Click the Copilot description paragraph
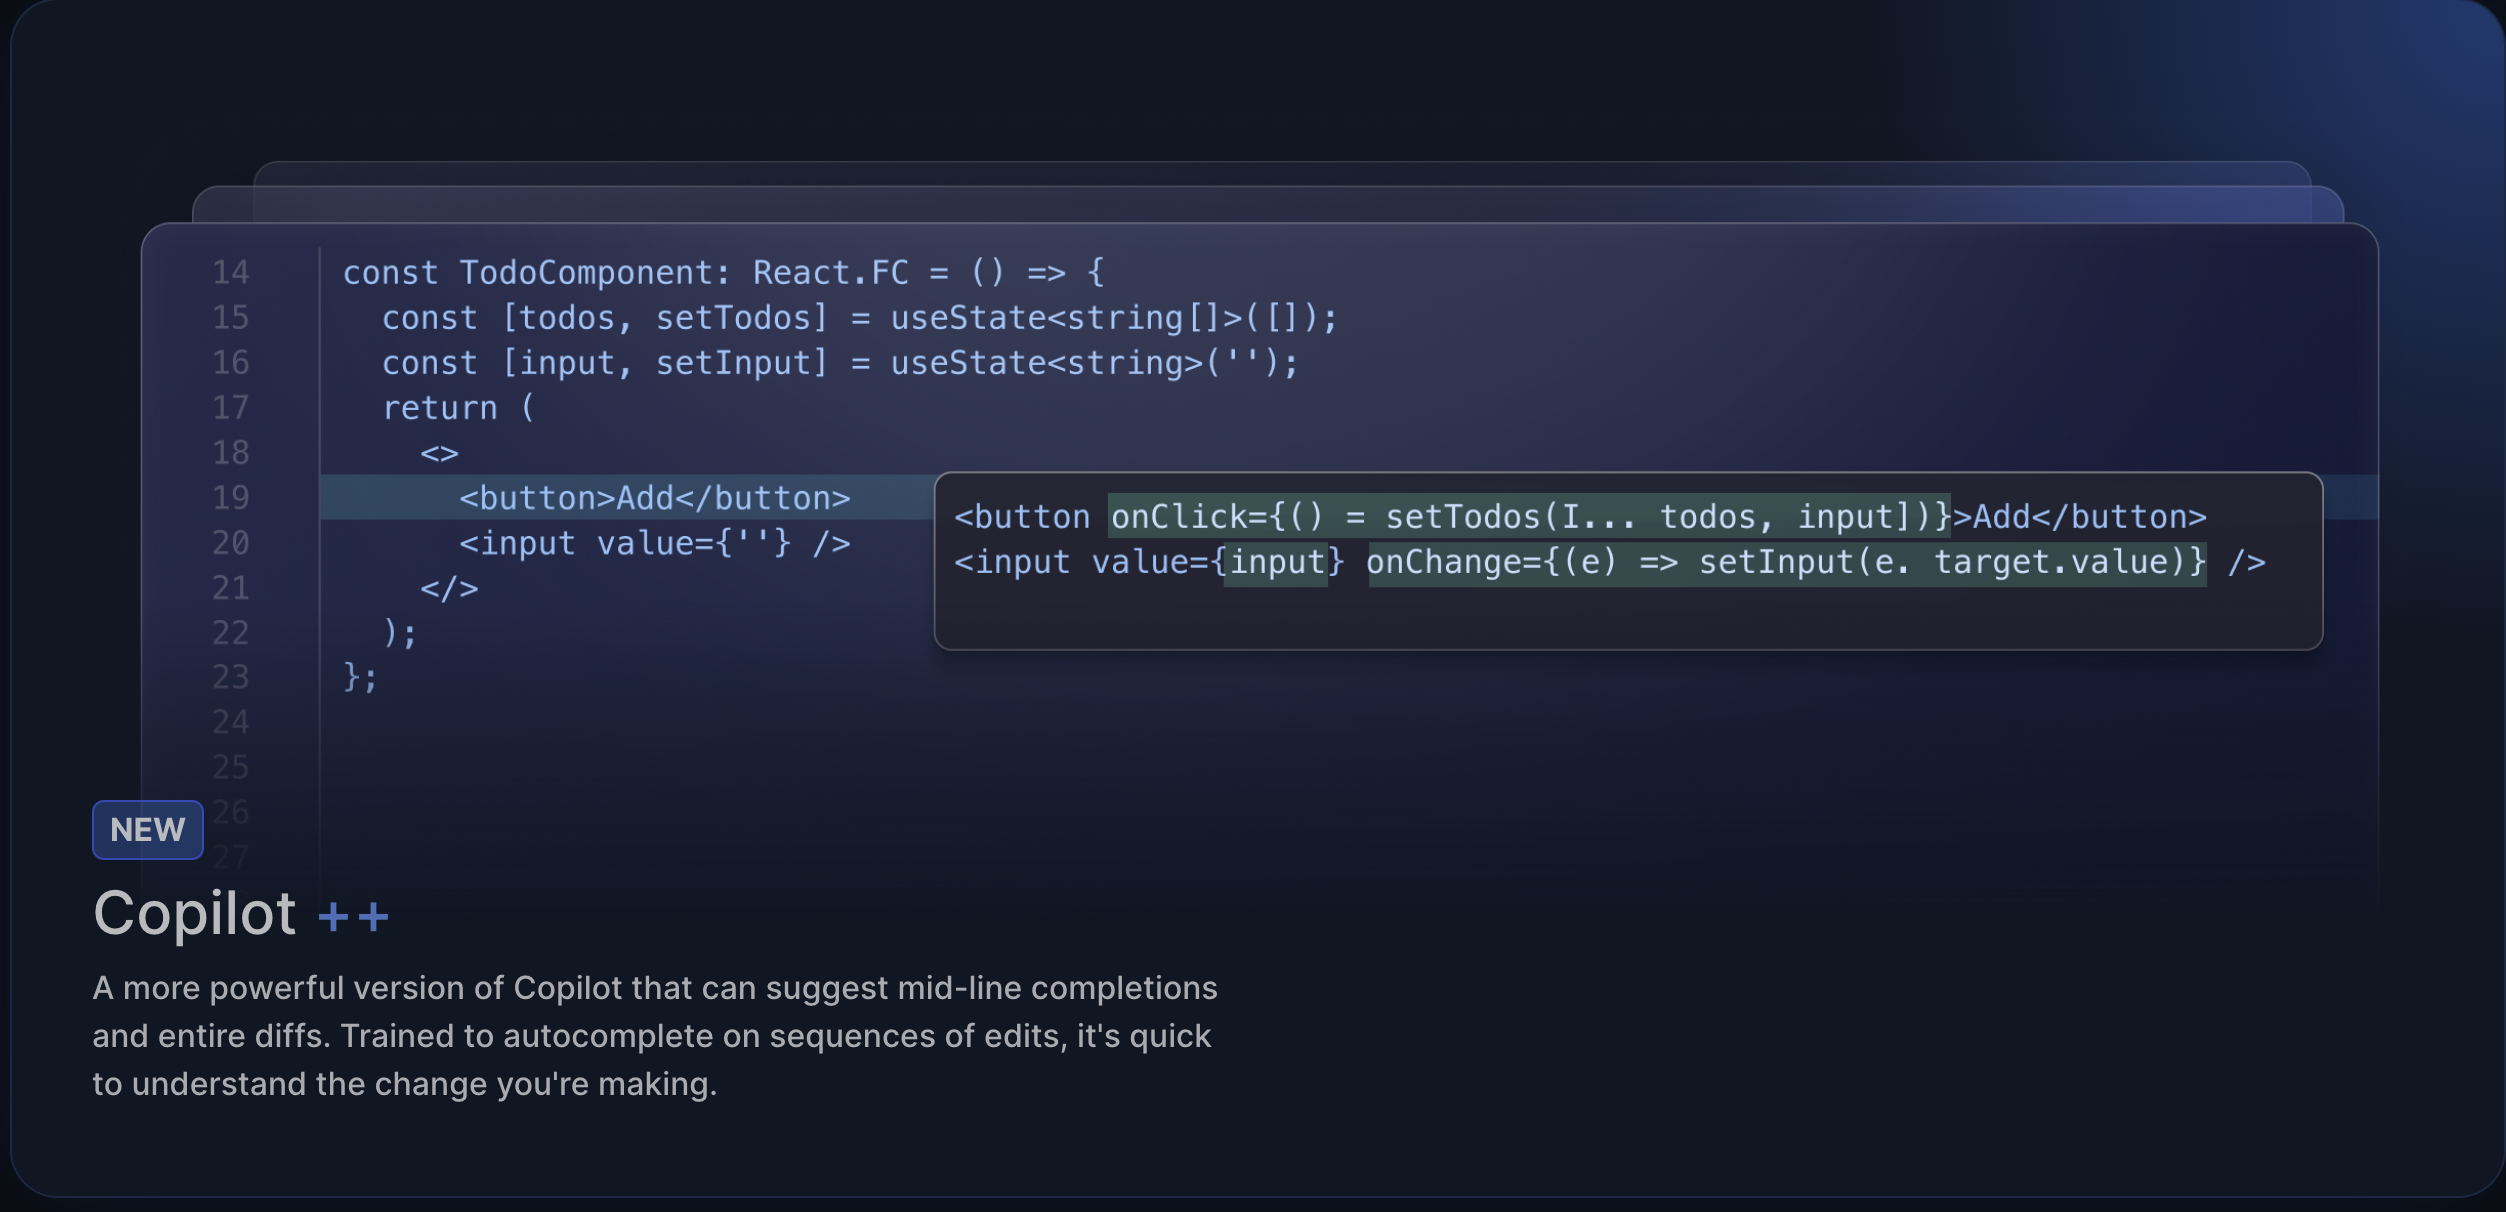The height and width of the screenshot is (1212, 2506). 654,1035
